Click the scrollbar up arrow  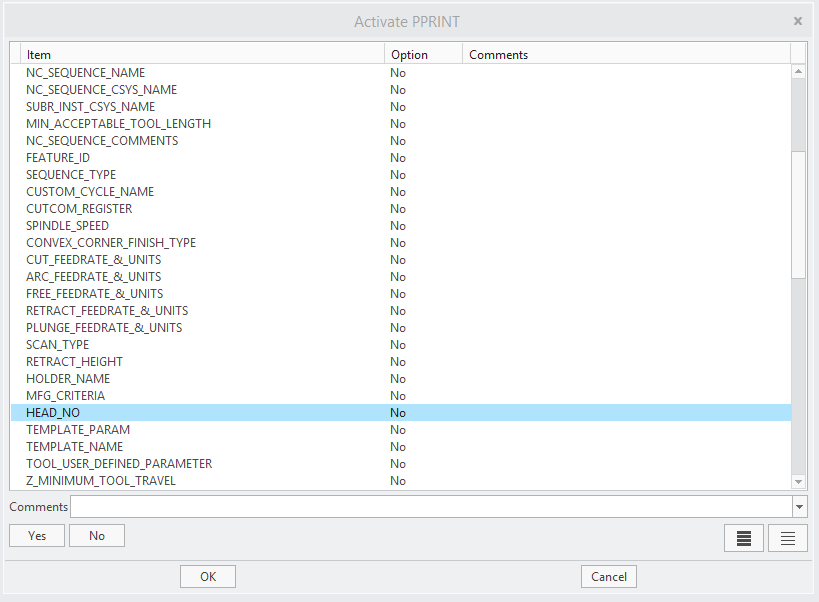coord(799,71)
